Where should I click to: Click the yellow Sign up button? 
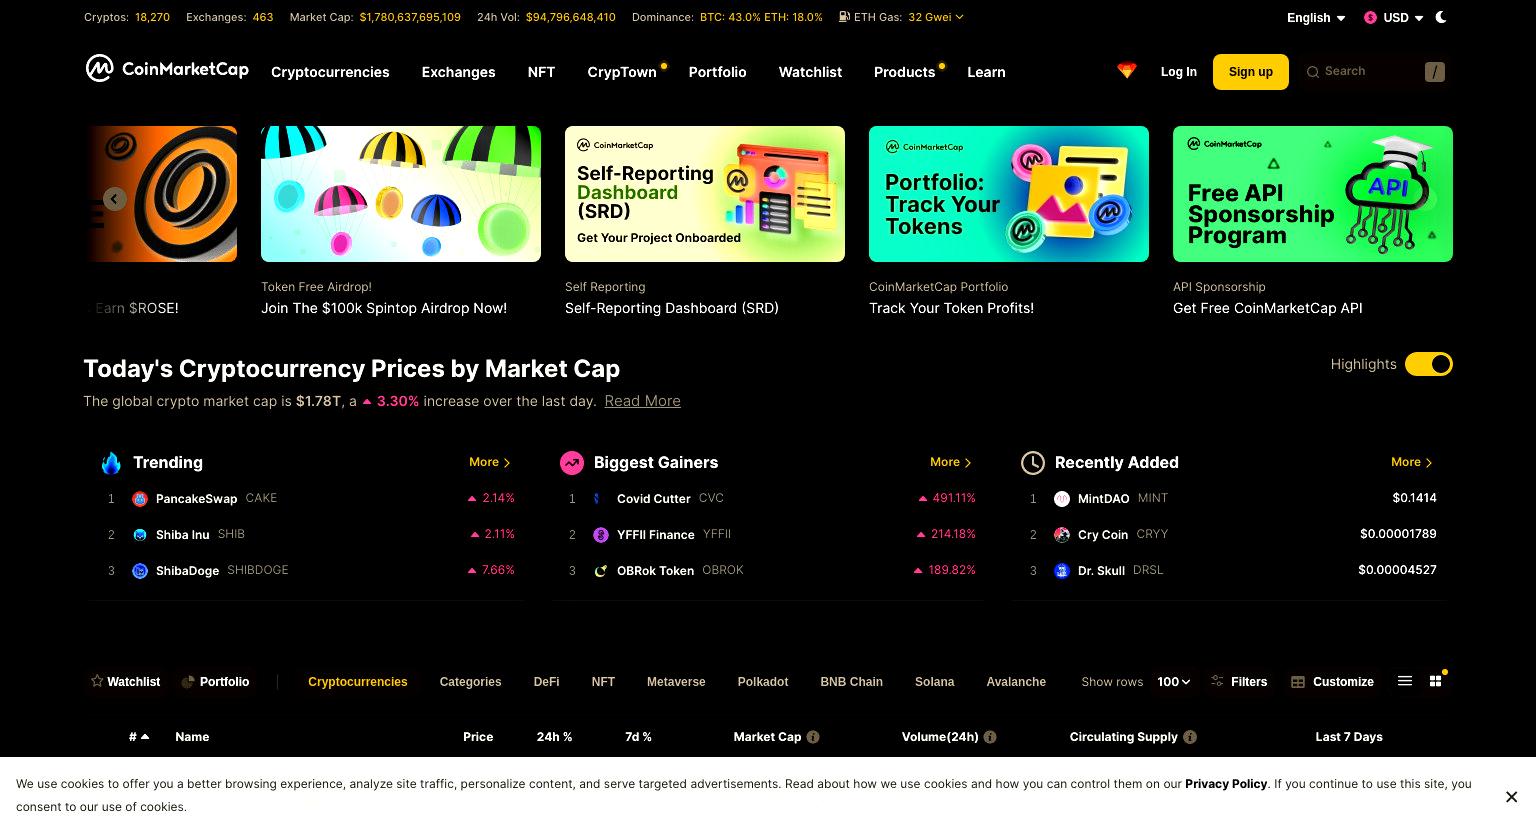pyautogui.click(x=1251, y=72)
